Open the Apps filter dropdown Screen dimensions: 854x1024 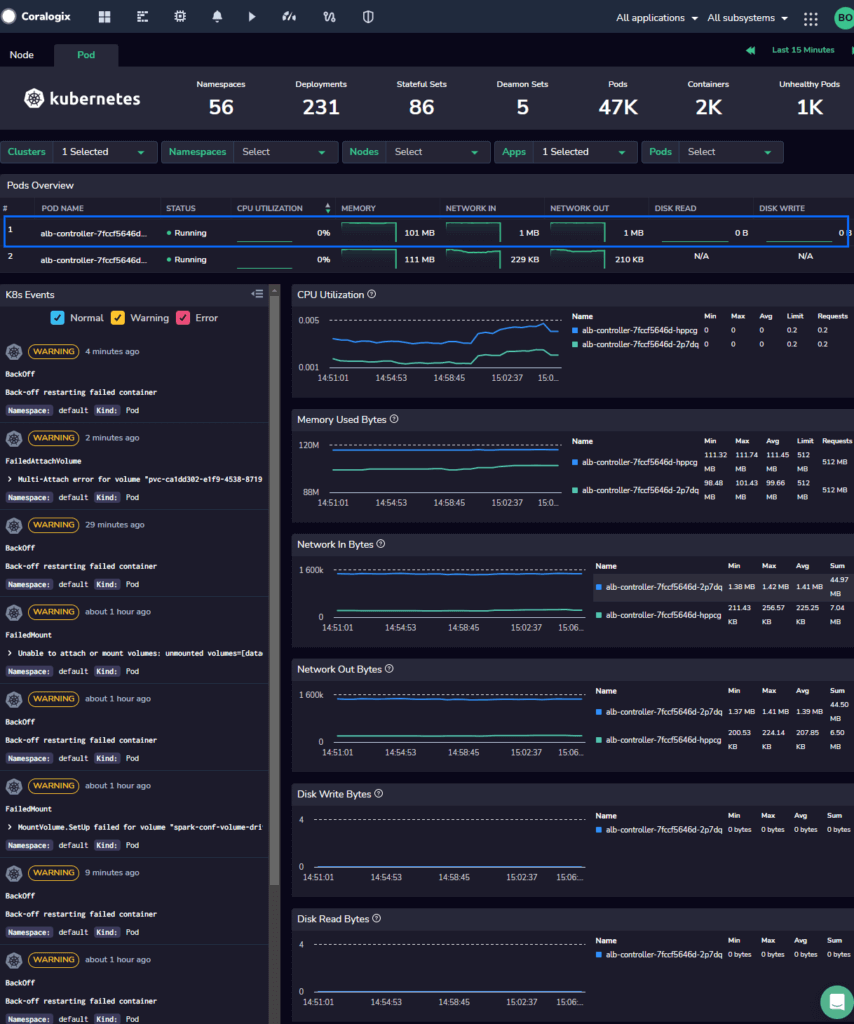585,152
